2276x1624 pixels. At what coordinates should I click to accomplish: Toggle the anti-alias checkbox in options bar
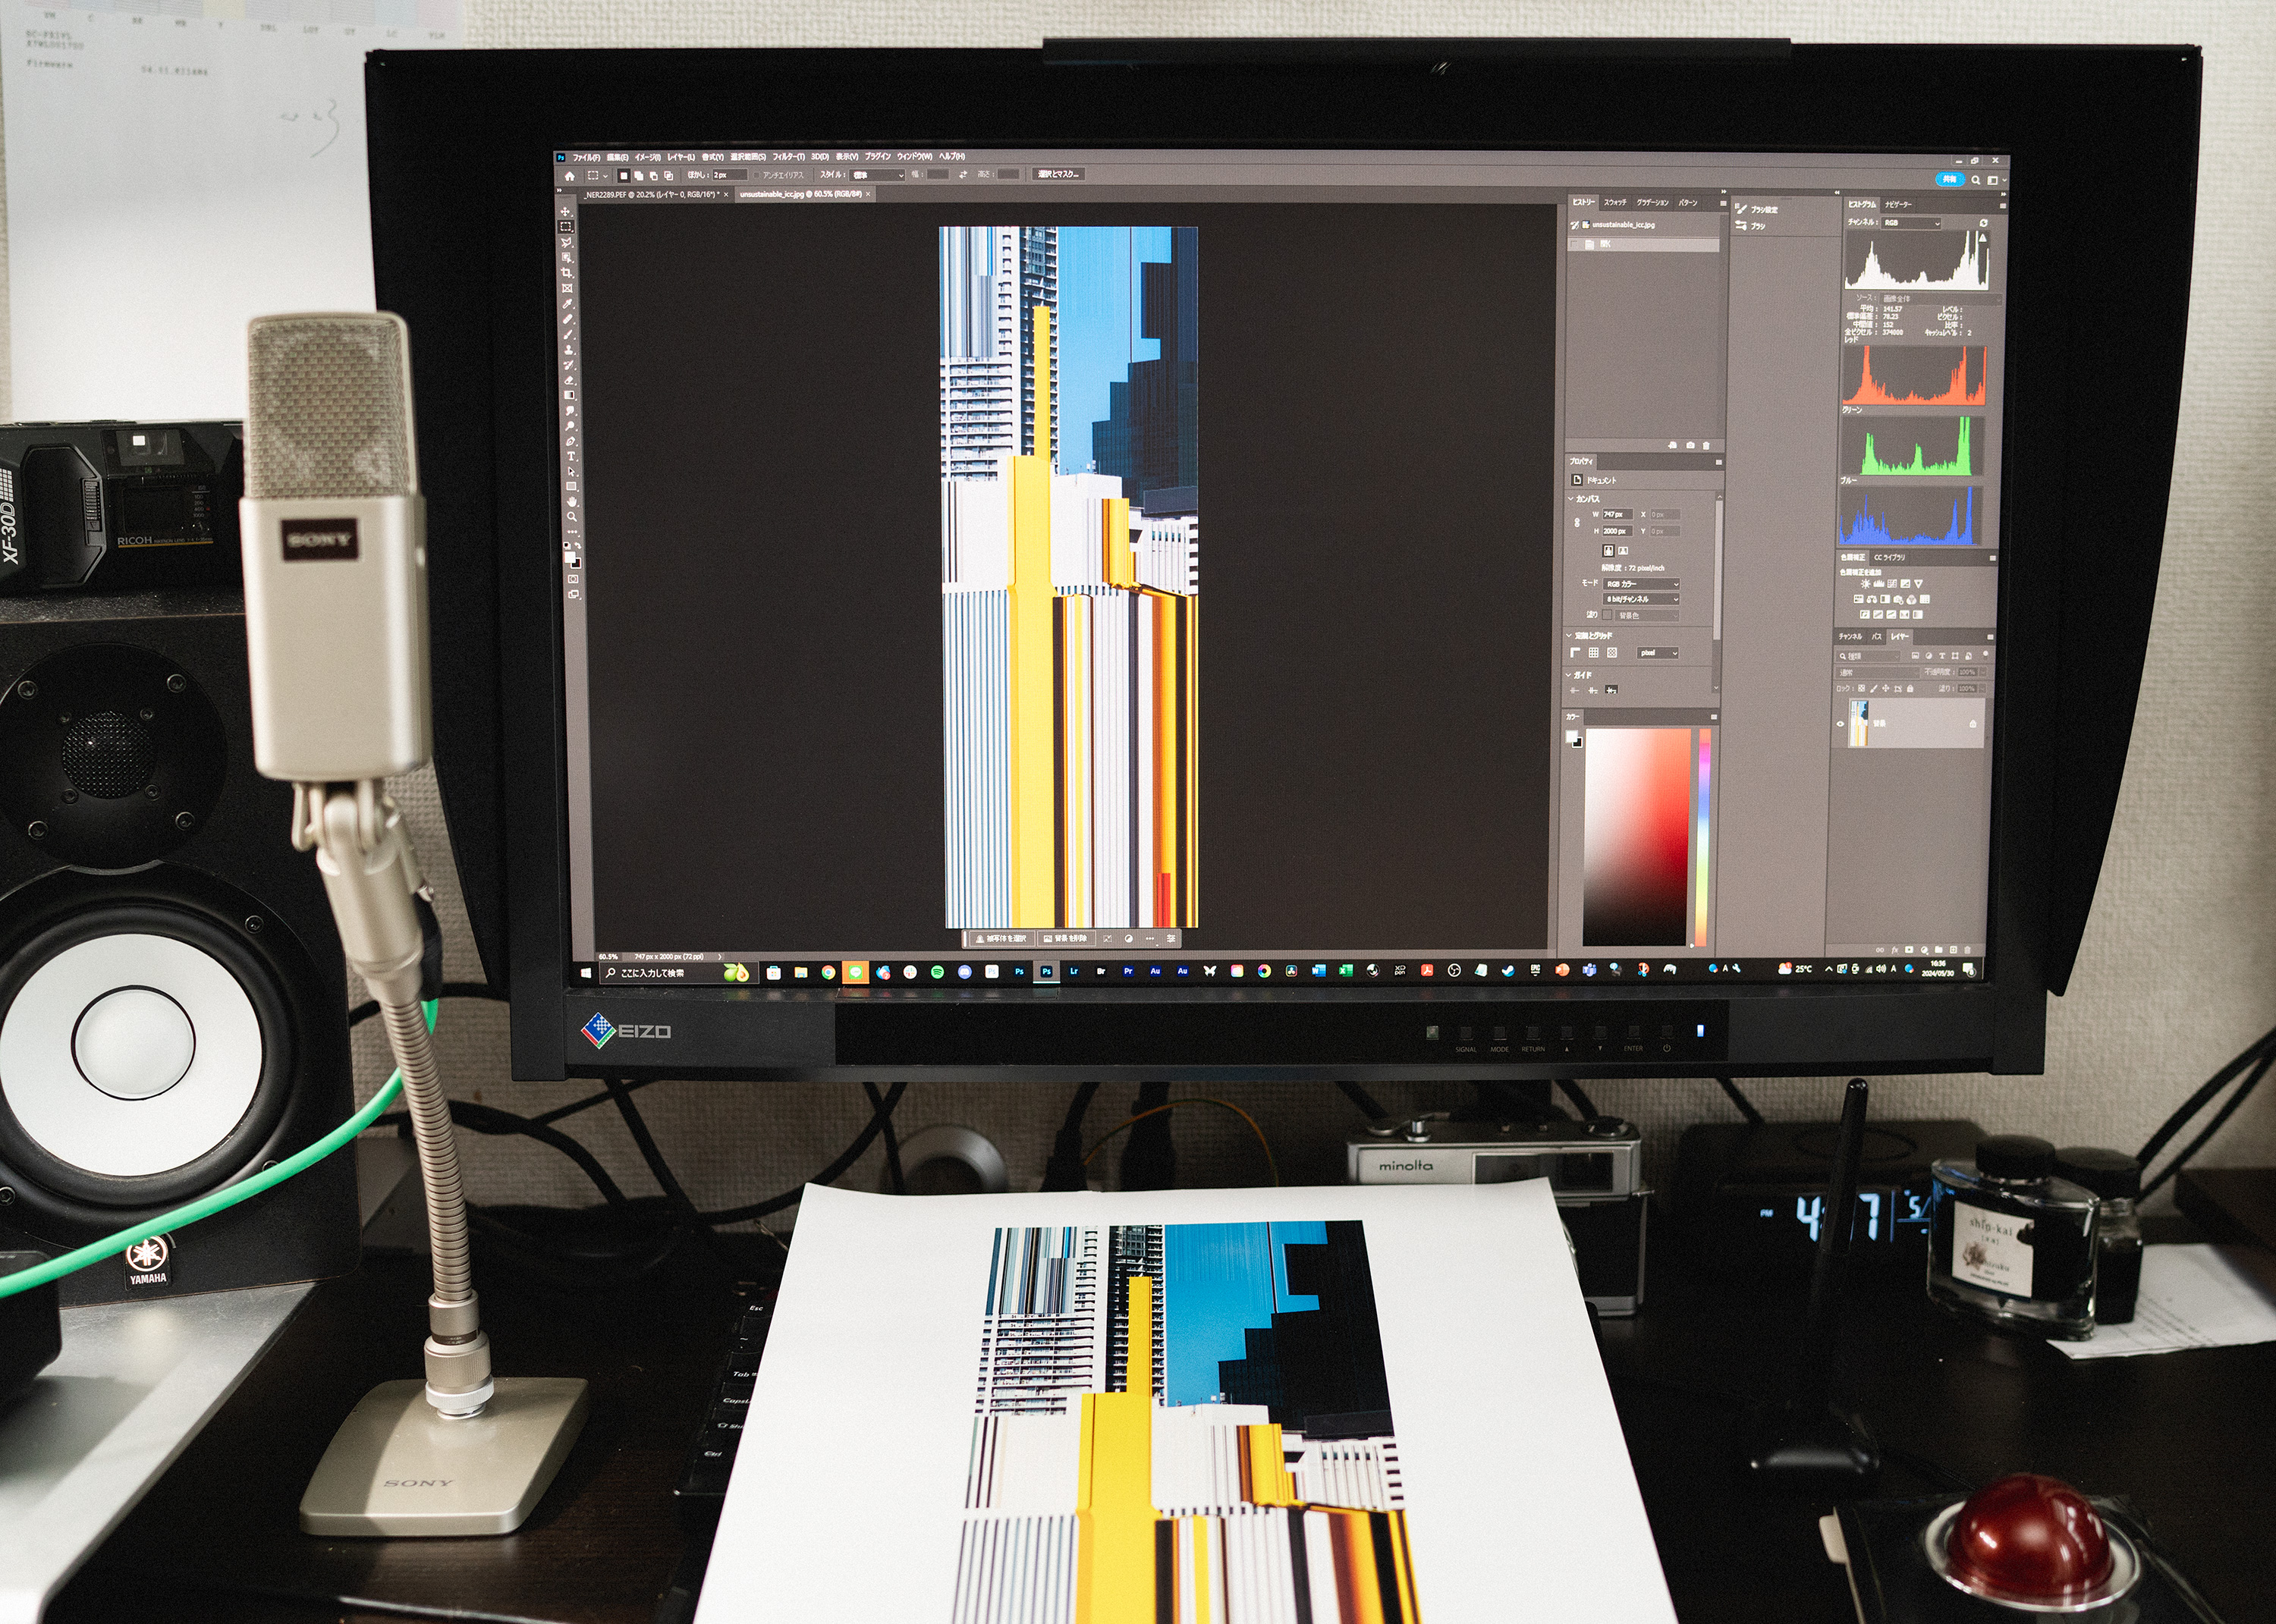pyautogui.click(x=757, y=175)
